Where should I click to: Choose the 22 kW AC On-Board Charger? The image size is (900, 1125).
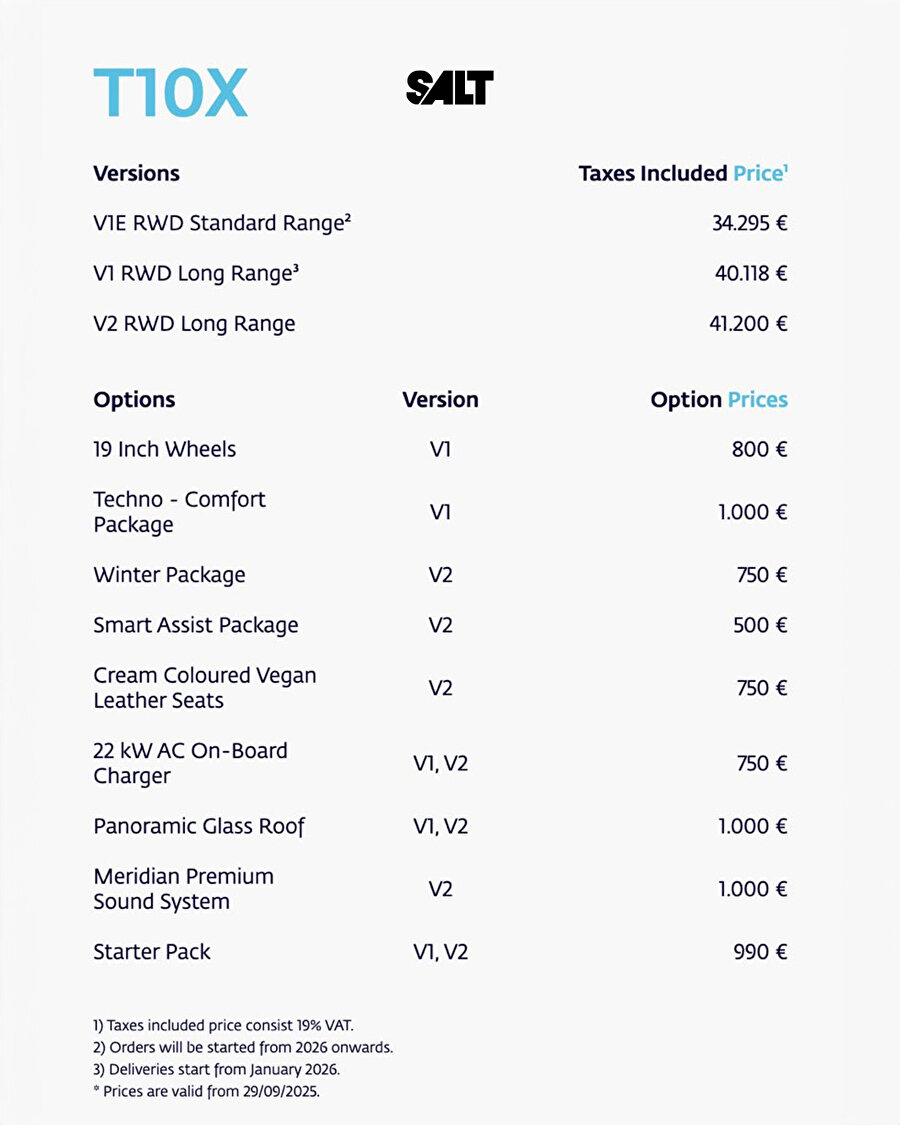click(190, 763)
